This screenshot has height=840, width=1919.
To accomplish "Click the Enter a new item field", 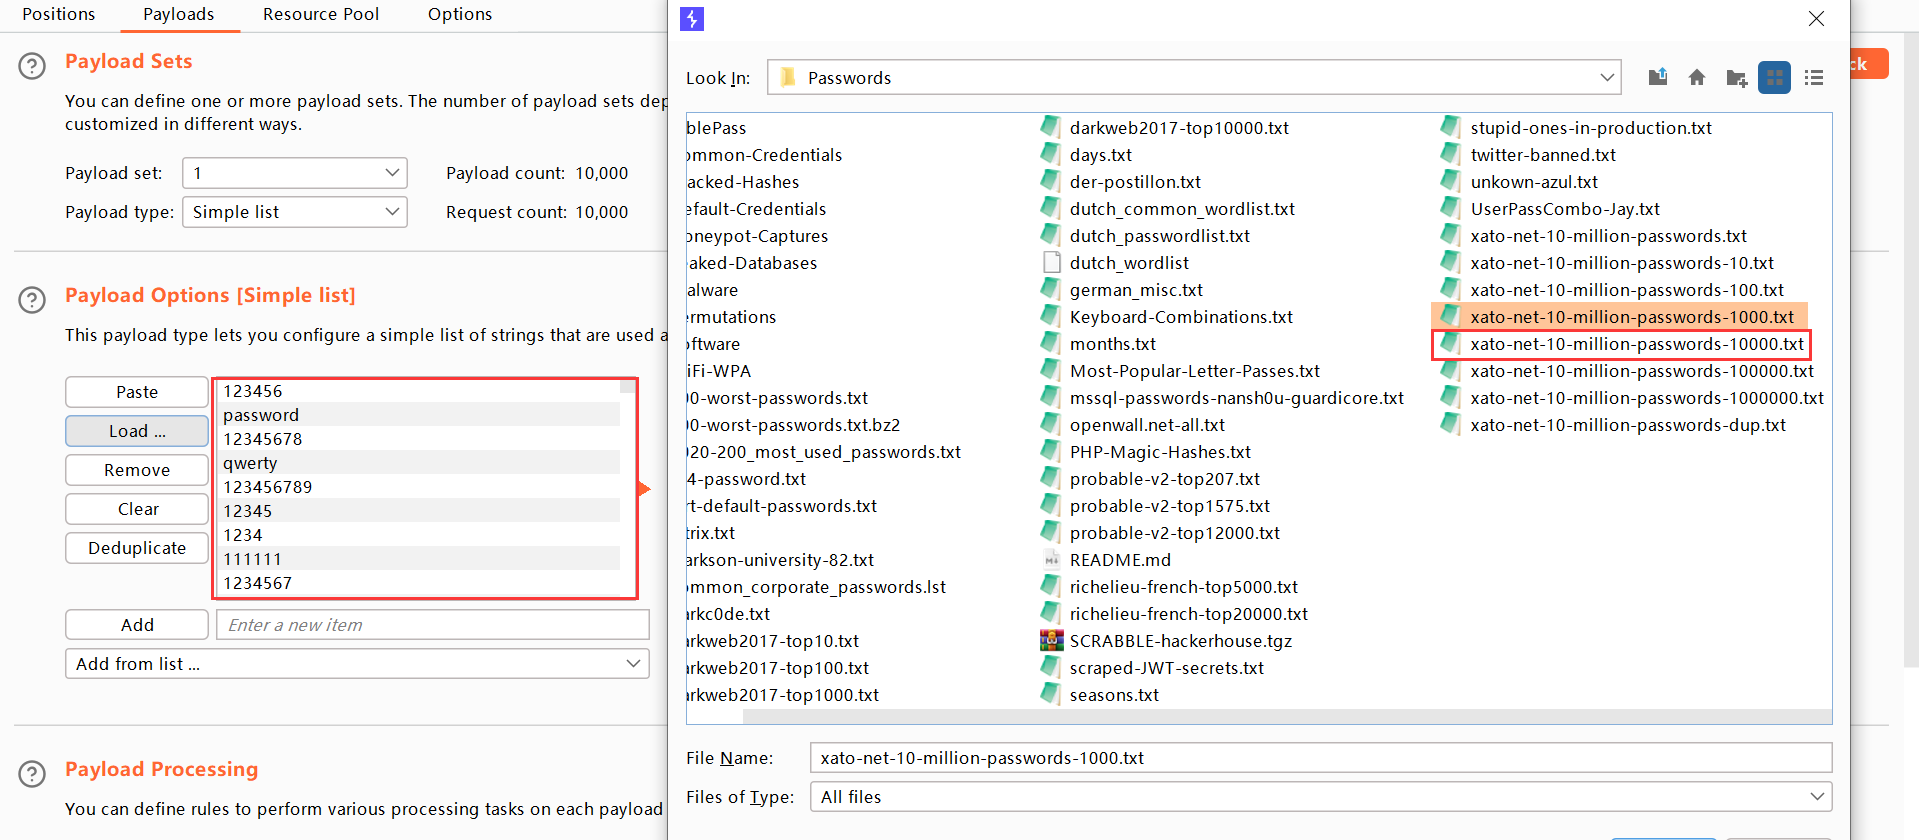I will point(433,625).
